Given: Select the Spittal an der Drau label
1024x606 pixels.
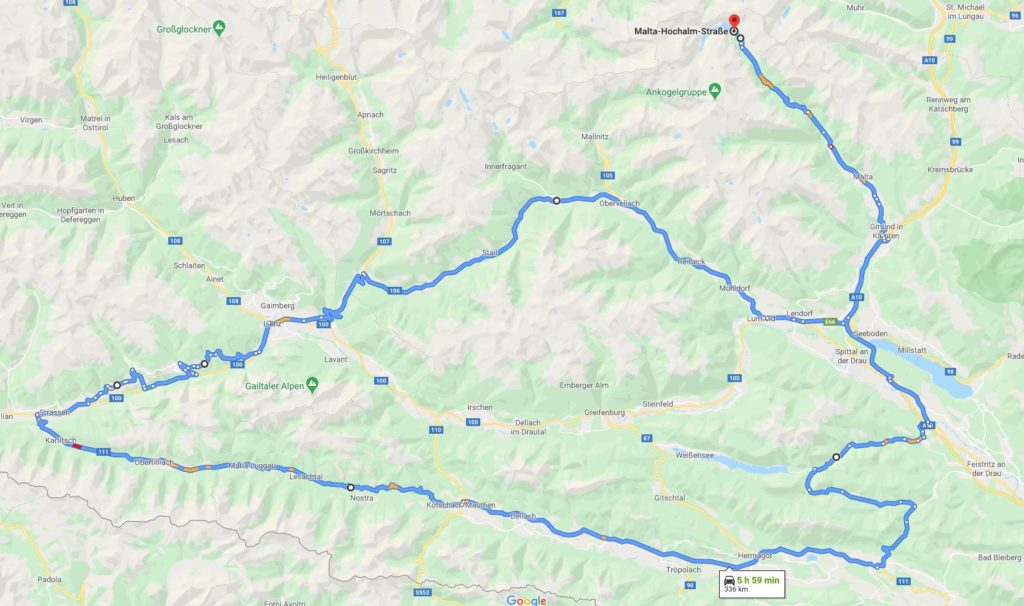Looking at the screenshot, I should click(852, 356).
